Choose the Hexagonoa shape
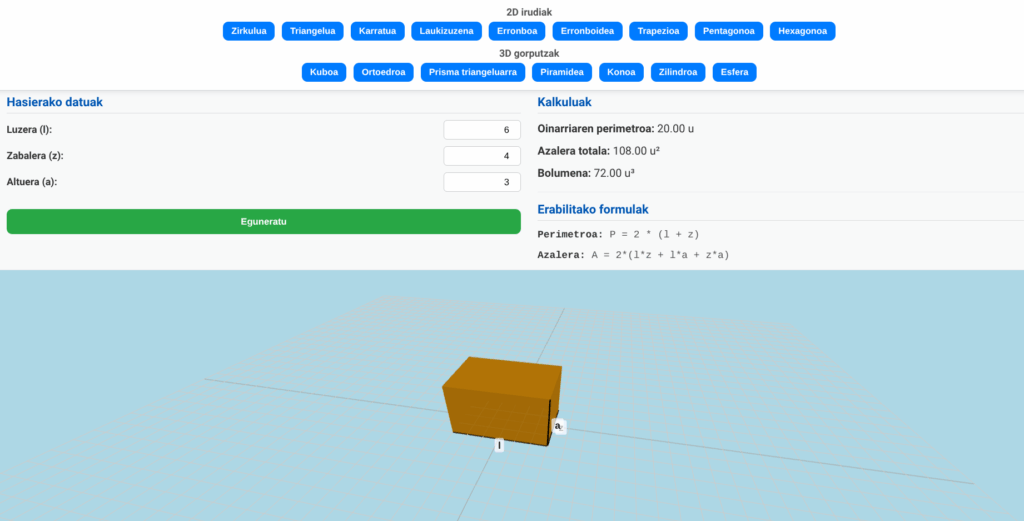The image size is (1024, 521). tap(803, 31)
